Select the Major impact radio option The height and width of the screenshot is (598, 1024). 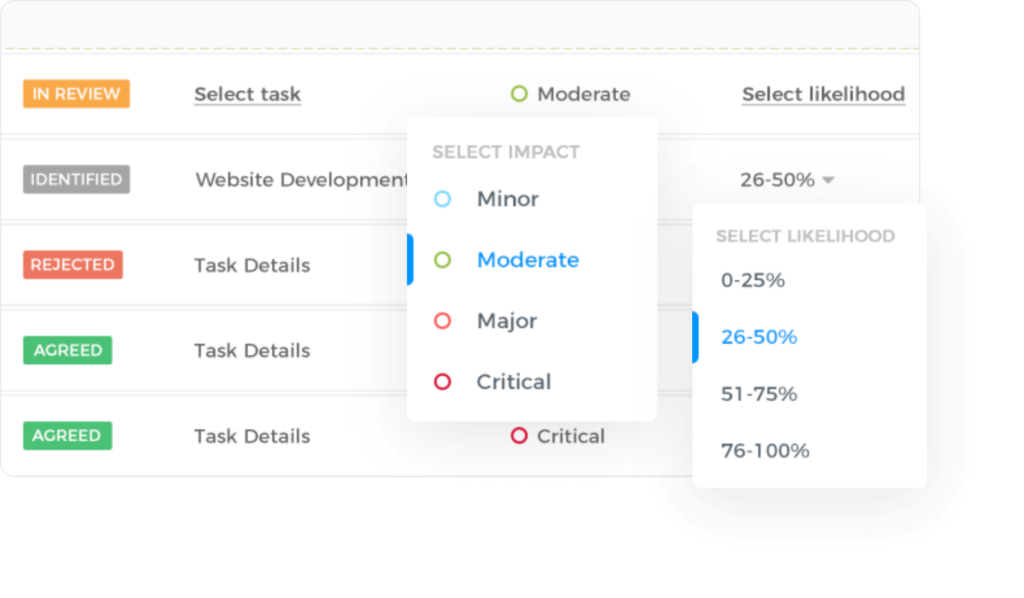pos(507,320)
